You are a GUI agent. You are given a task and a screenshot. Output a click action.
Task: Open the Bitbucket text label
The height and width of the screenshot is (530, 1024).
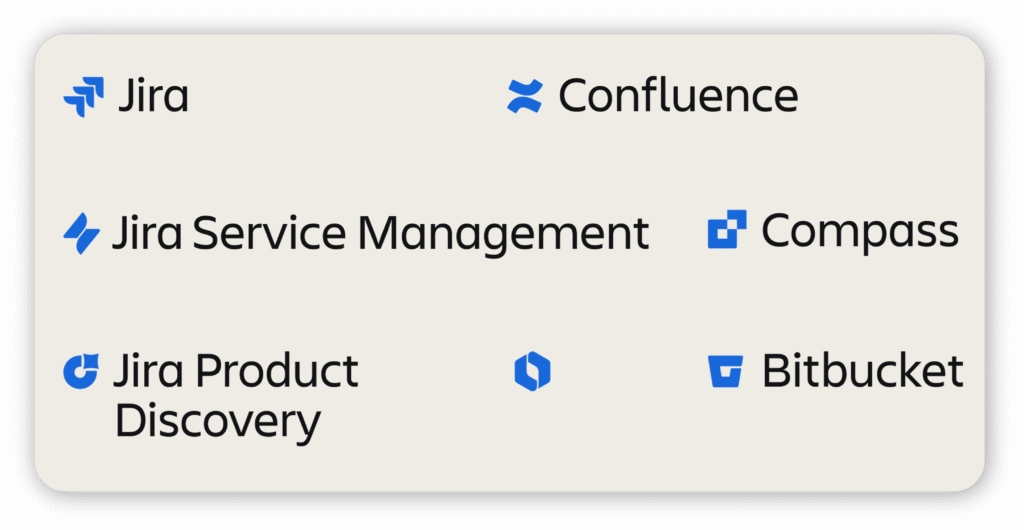click(863, 371)
